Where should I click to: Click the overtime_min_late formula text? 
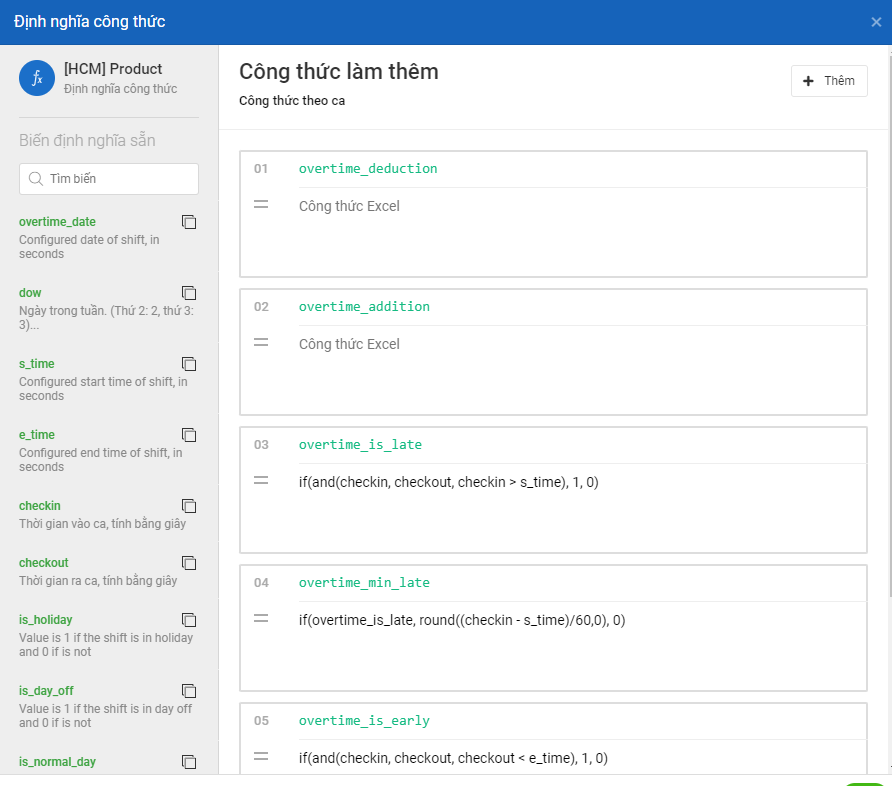(462, 620)
